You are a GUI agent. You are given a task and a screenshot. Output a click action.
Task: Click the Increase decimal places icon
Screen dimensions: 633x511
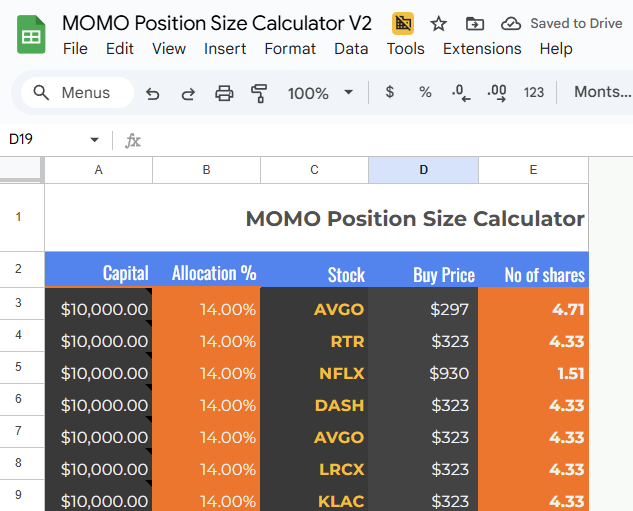point(496,93)
